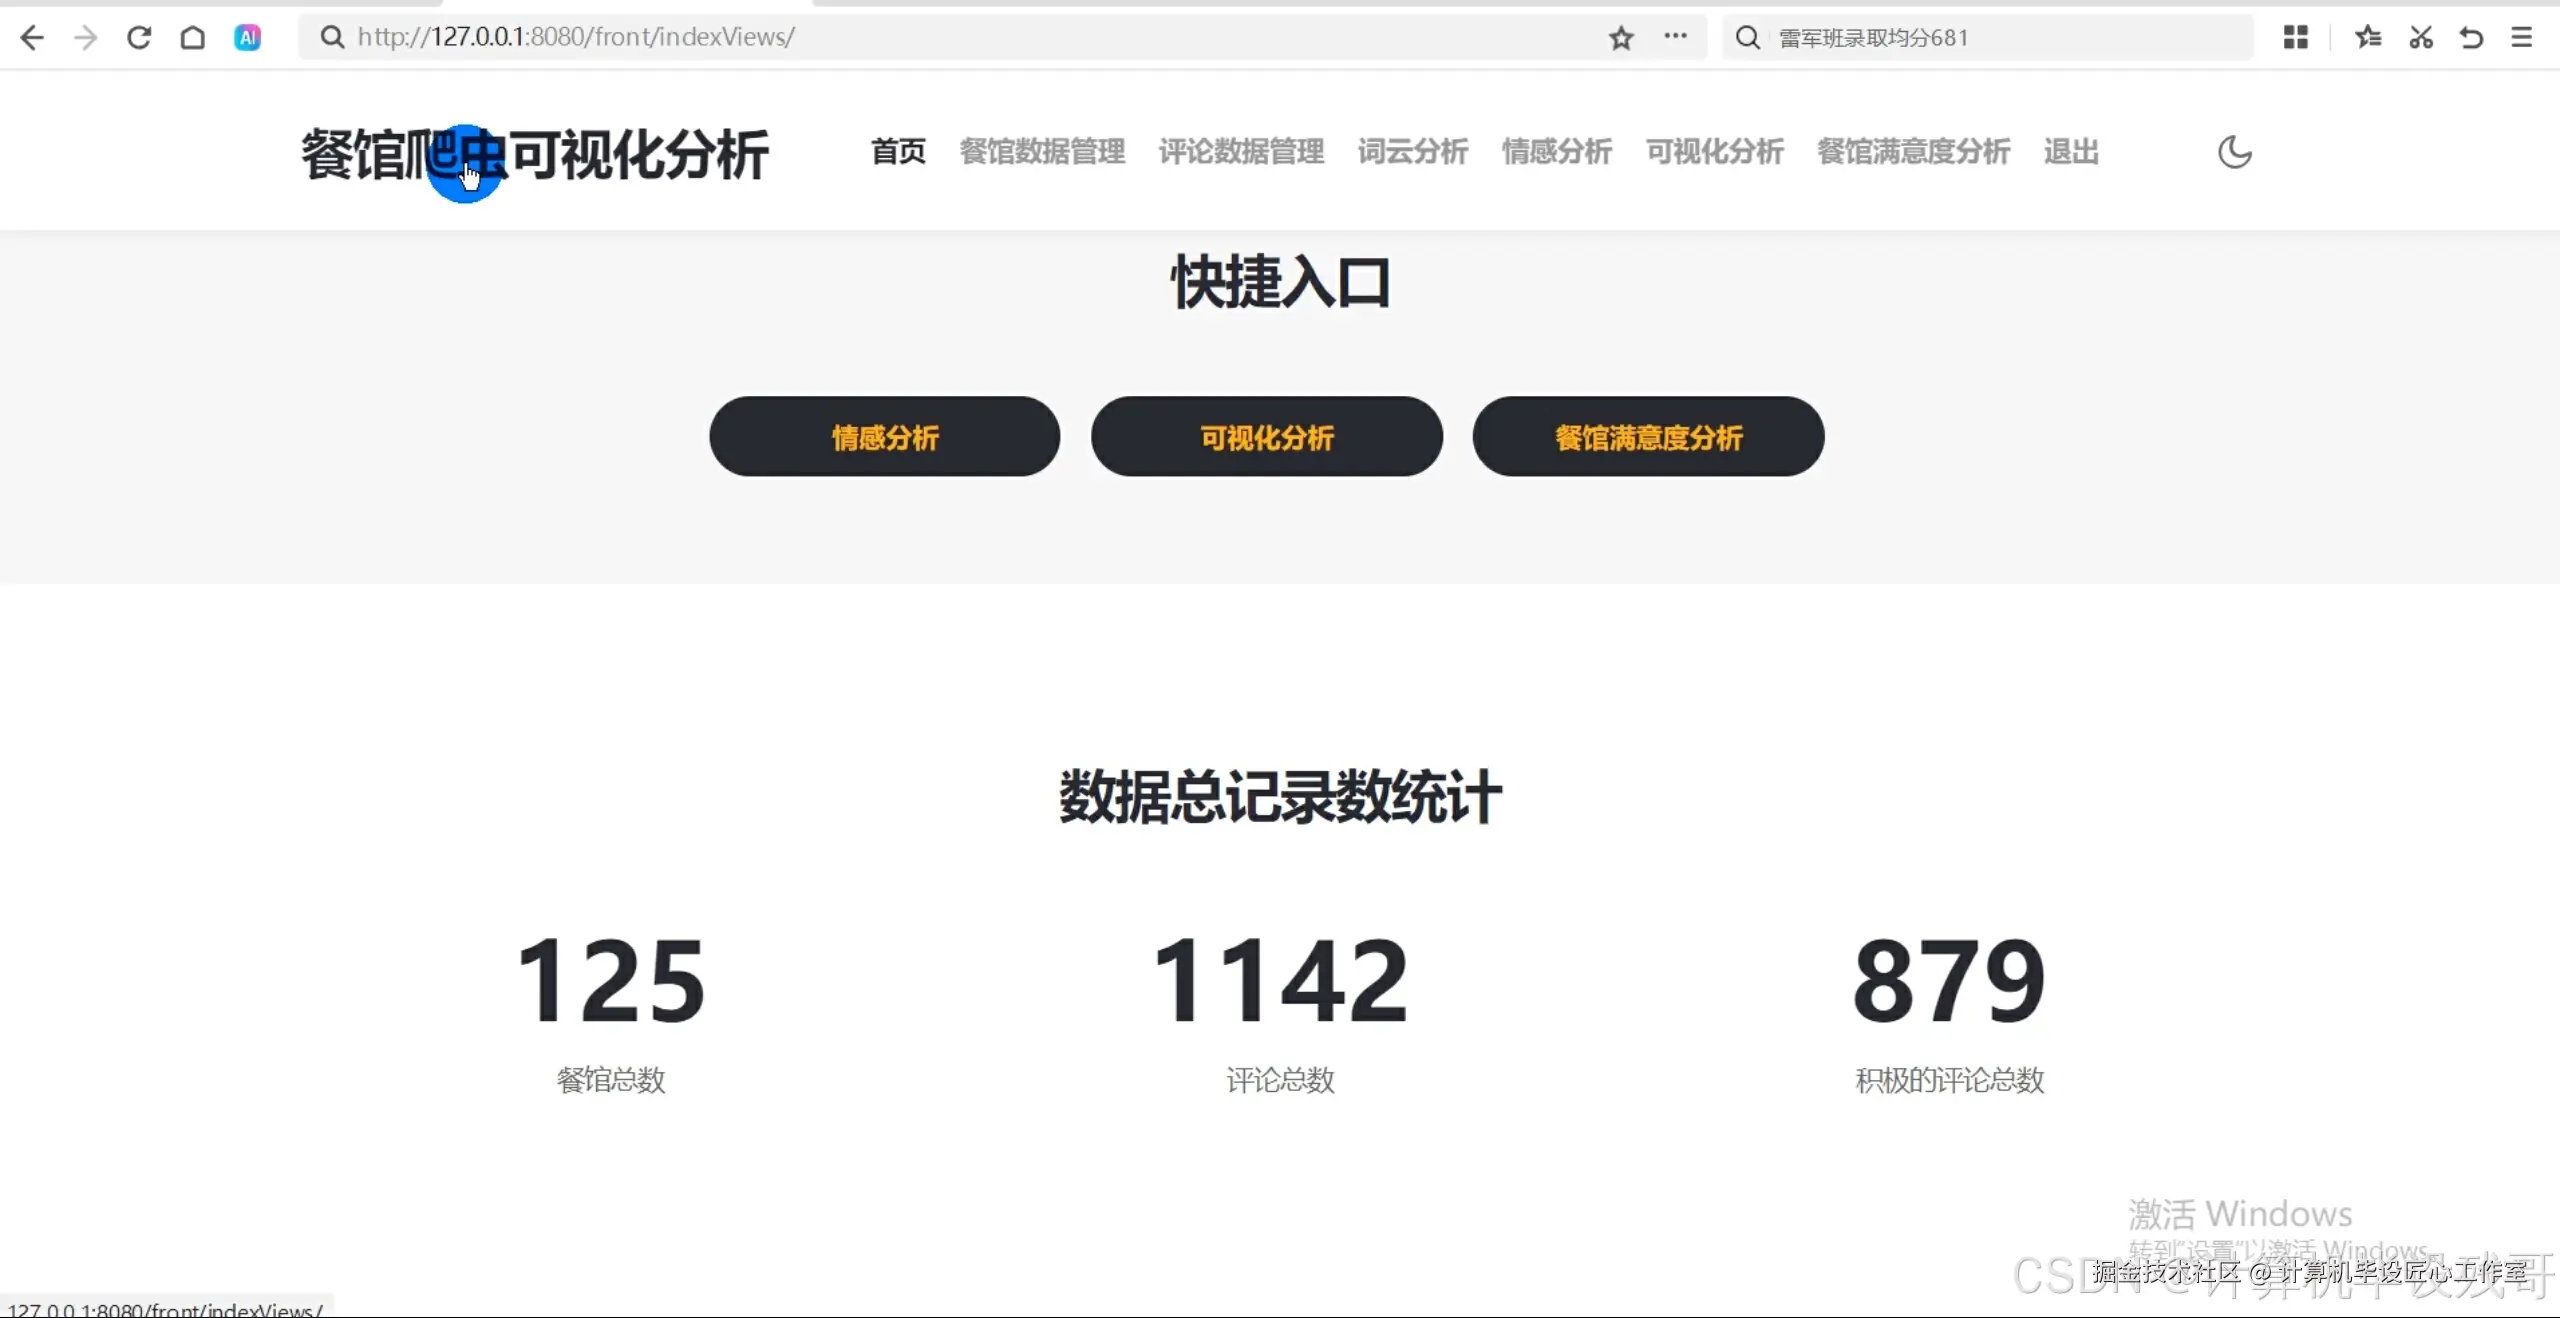Open the home page via the home icon
Screen dimensions: 2560x1318
click(x=192, y=37)
